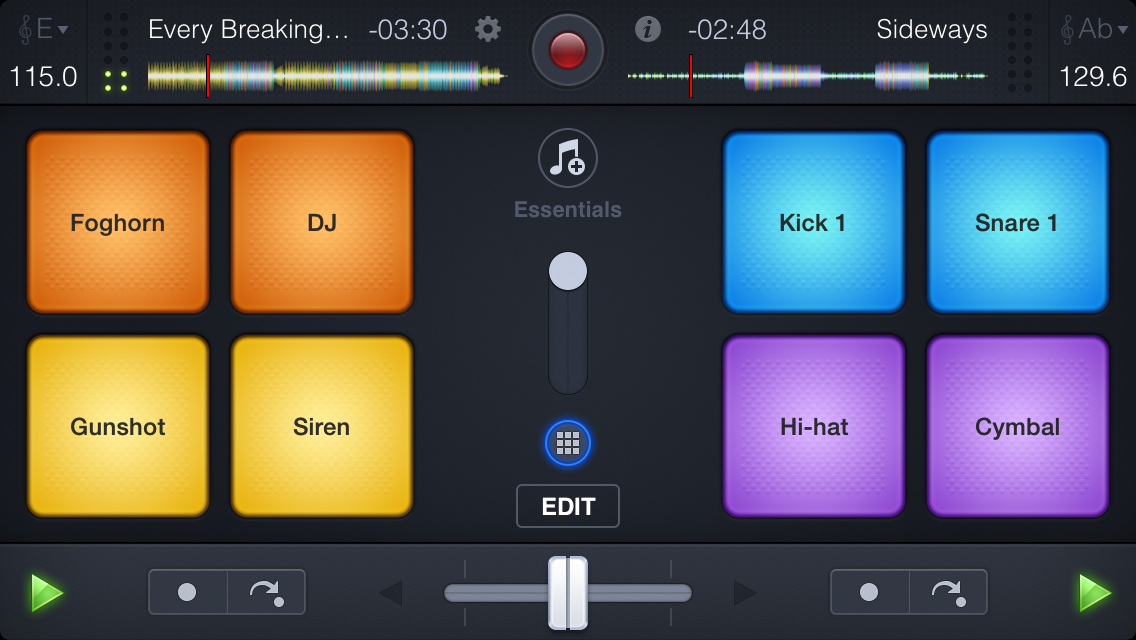Nudge crossfader with left arrow
This screenshot has width=1136, height=640.
point(391,593)
